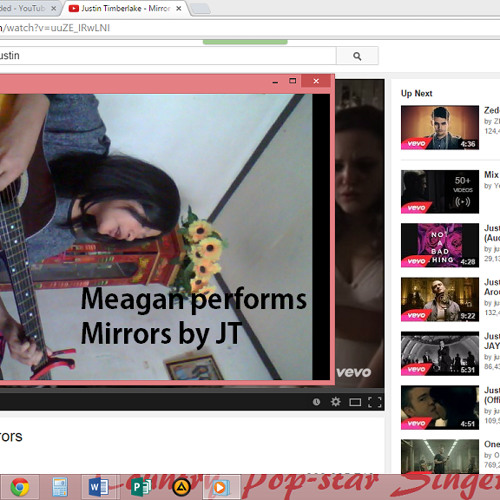
Task: Switch player to theater mode
Action: coord(355,402)
